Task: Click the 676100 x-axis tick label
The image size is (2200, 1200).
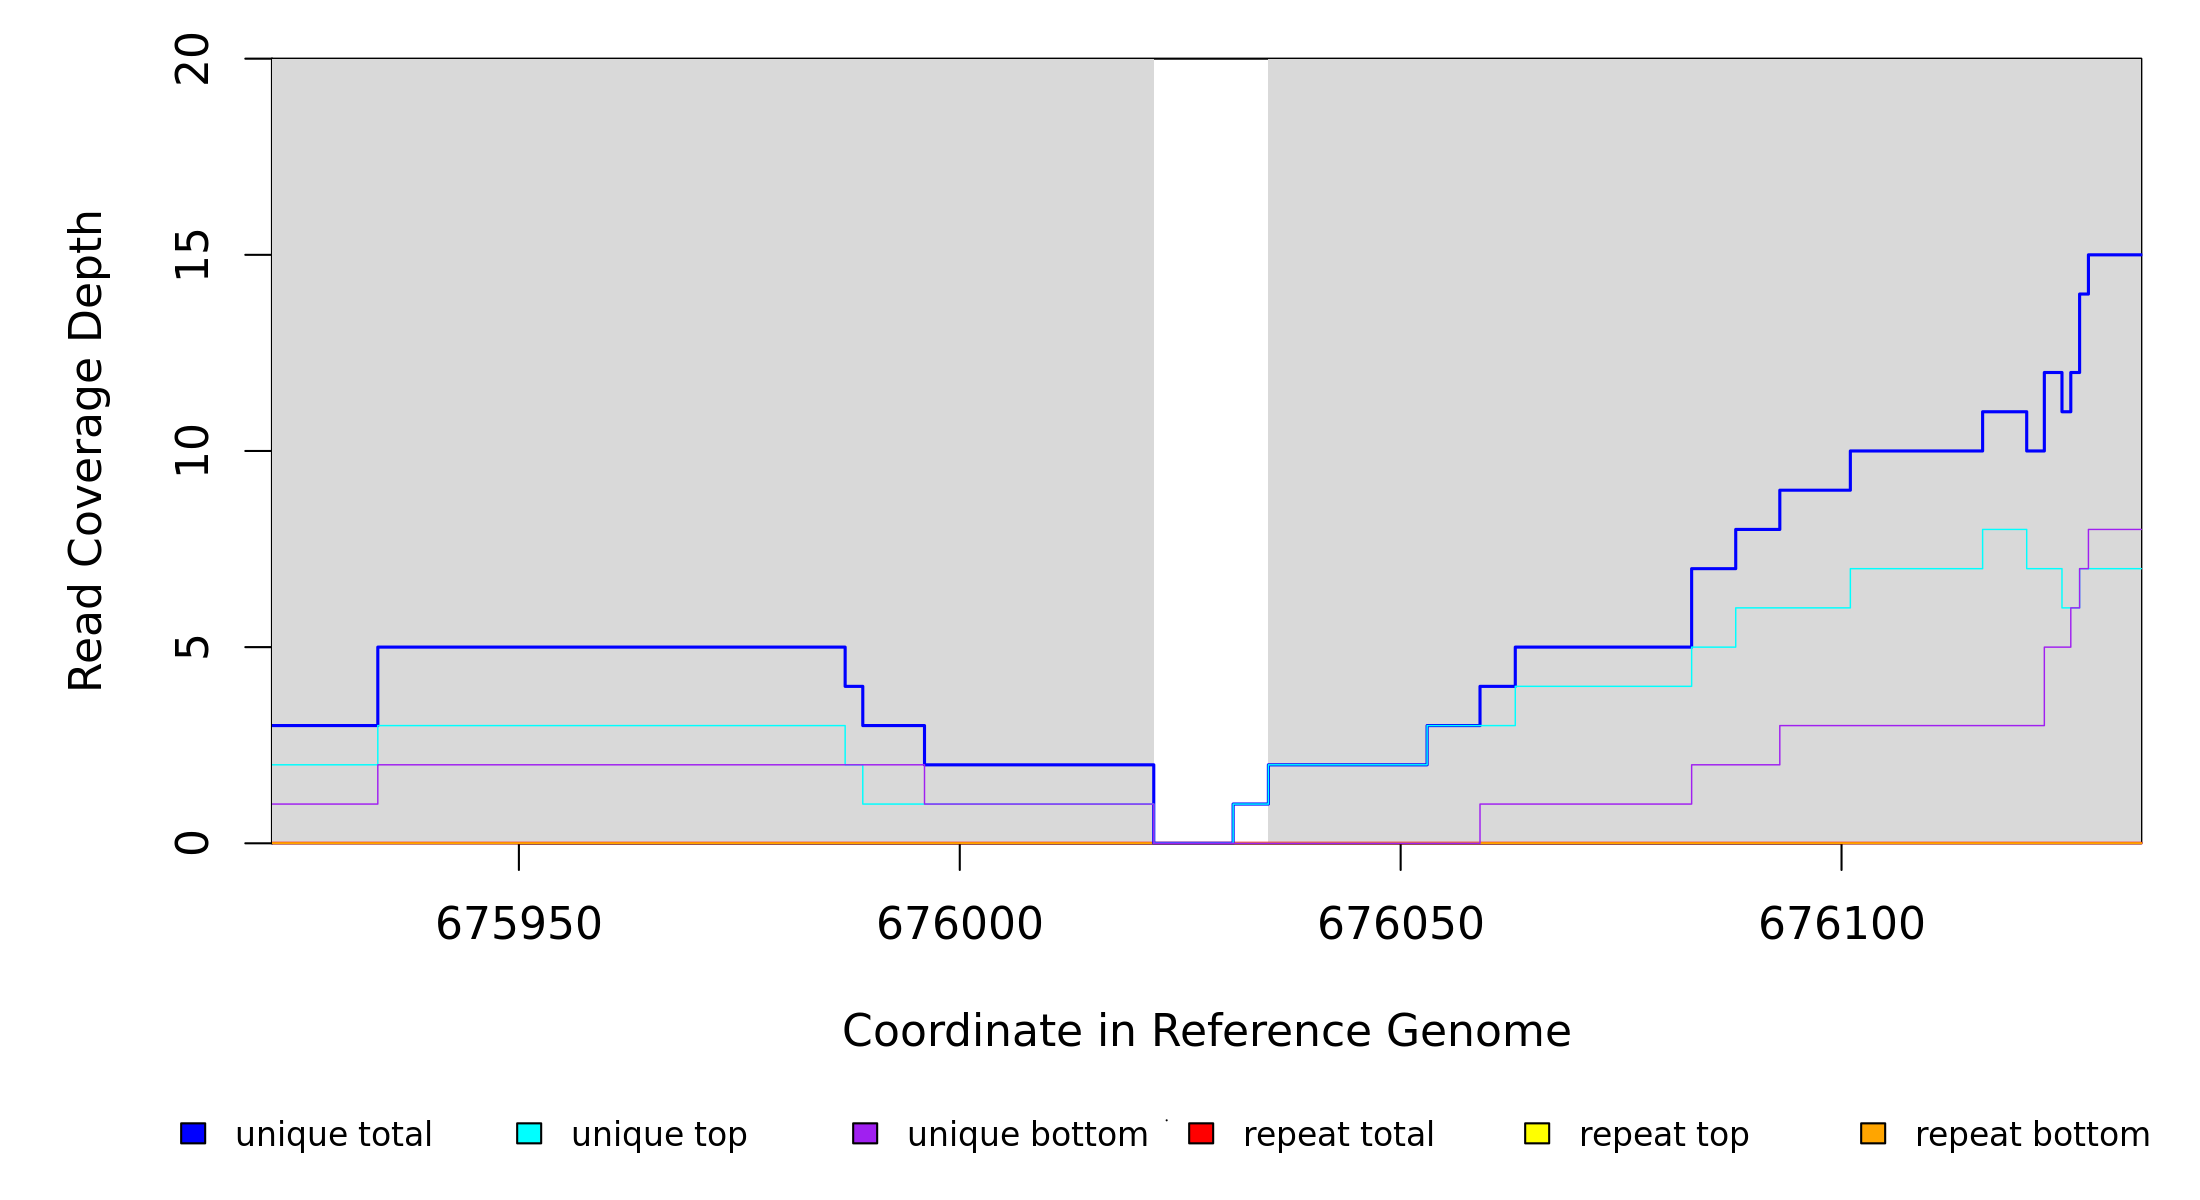Action: (1841, 924)
